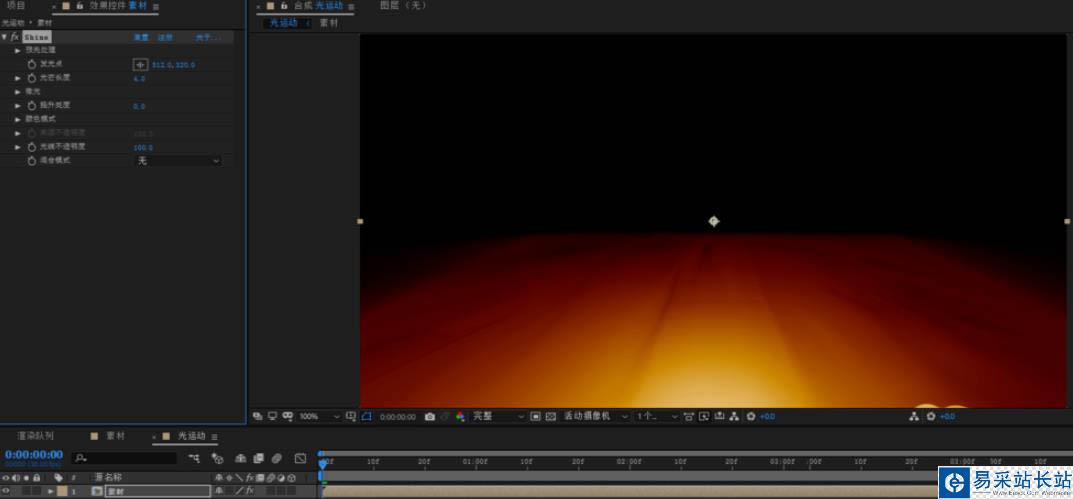Click the source point crosshair picker button
The image size is (1073, 499).
(140, 64)
